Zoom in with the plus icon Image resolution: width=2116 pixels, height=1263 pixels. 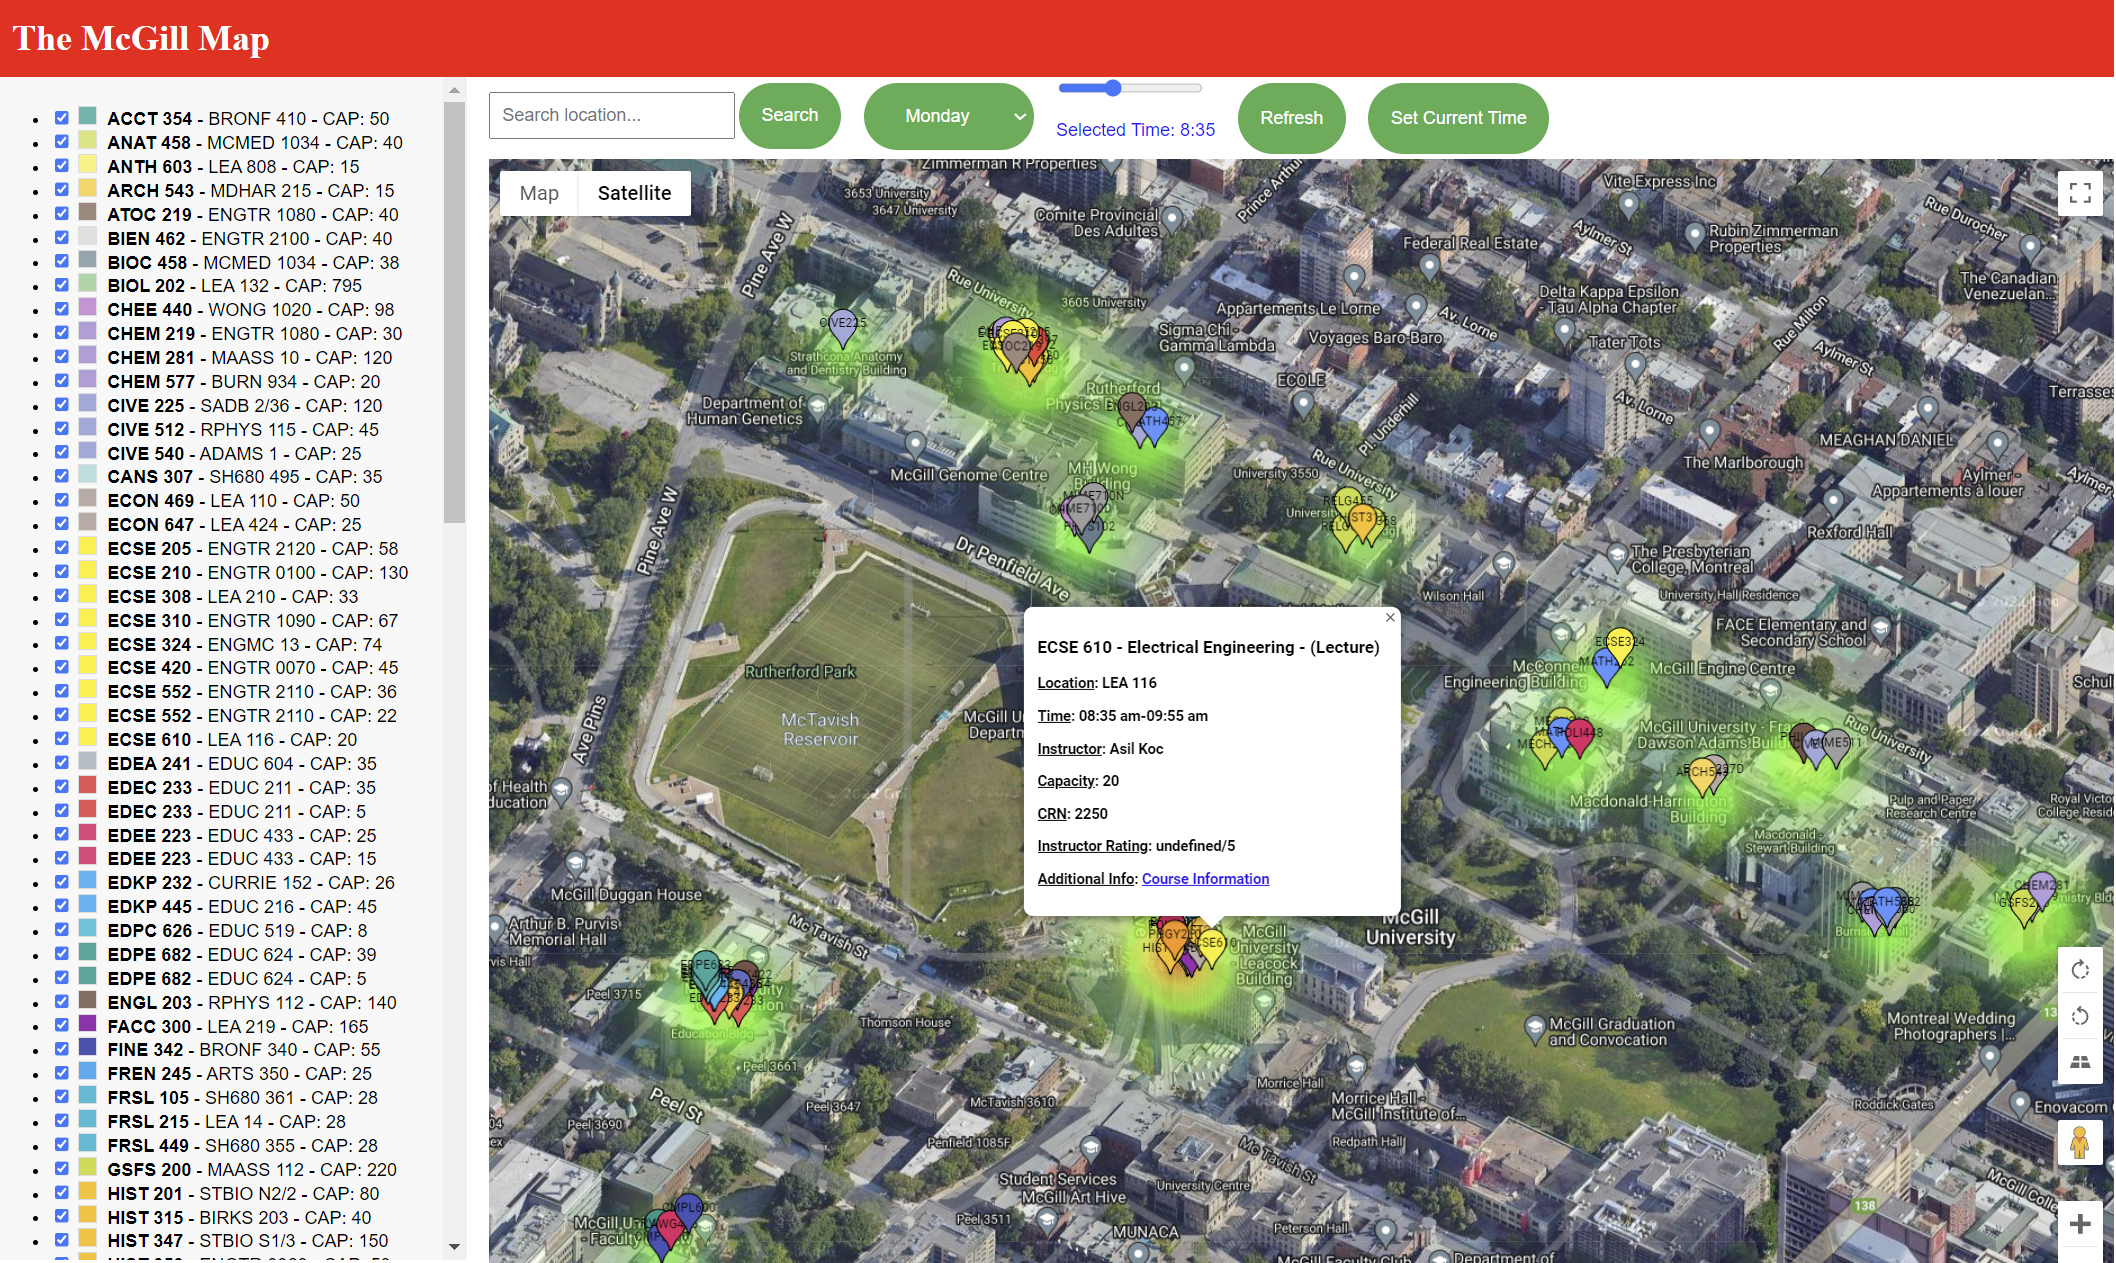click(2080, 1224)
